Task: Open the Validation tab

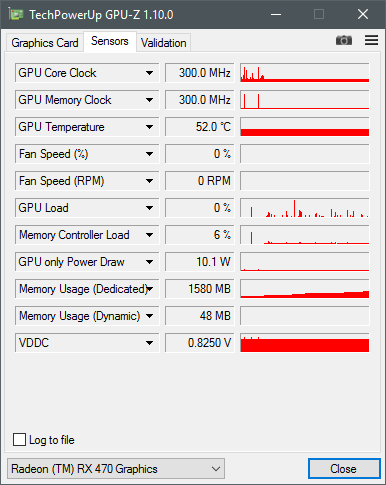Action: [163, 43]
